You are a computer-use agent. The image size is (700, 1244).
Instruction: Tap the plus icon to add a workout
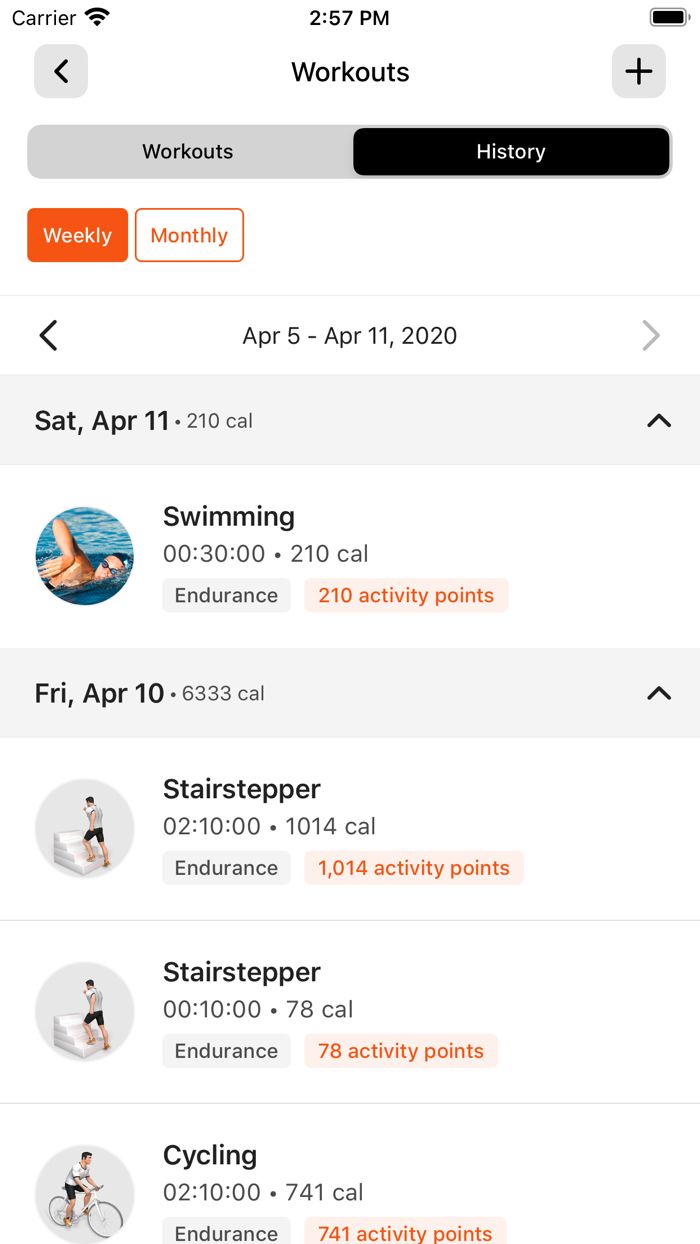pos(638,71)
